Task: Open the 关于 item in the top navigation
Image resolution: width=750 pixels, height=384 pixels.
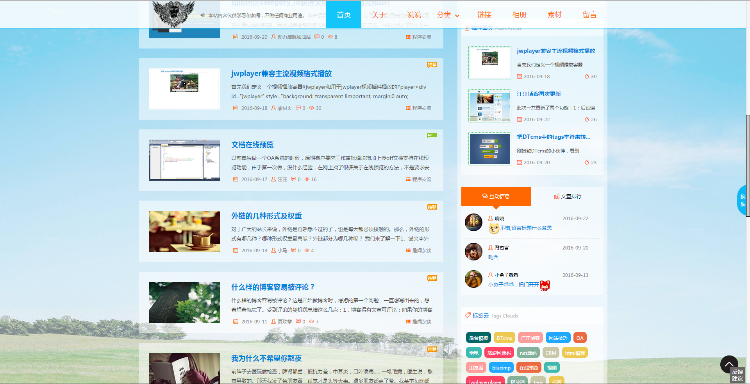Action: 377,15
